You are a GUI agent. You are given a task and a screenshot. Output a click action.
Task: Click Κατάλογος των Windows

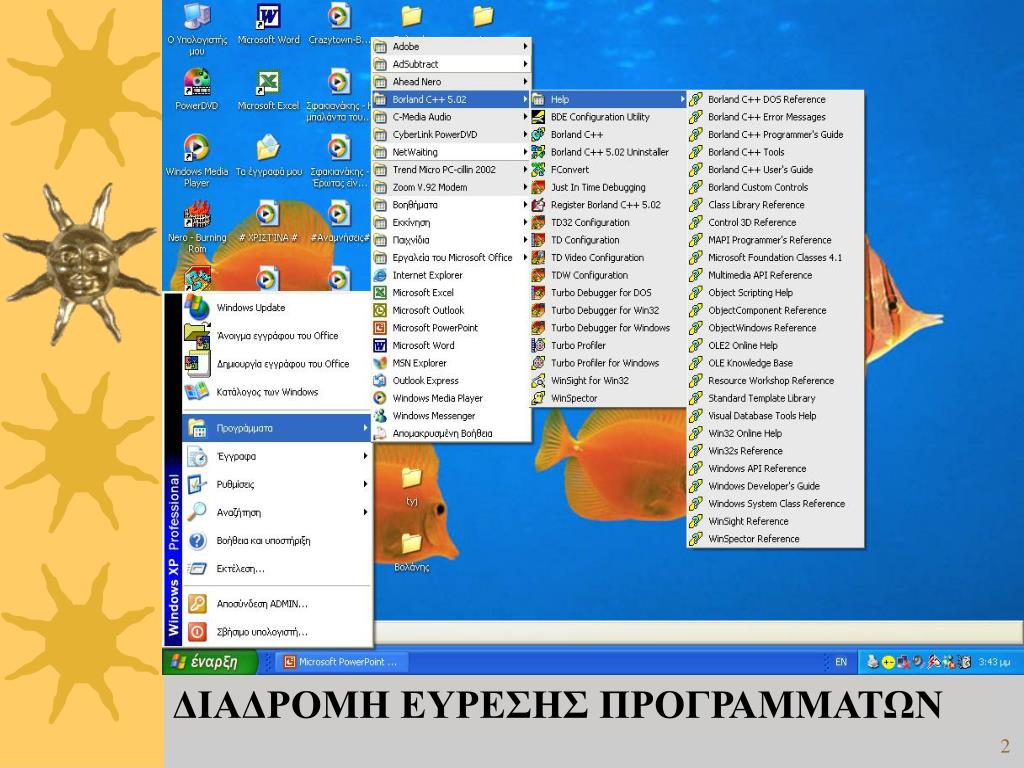click(278, 392)
